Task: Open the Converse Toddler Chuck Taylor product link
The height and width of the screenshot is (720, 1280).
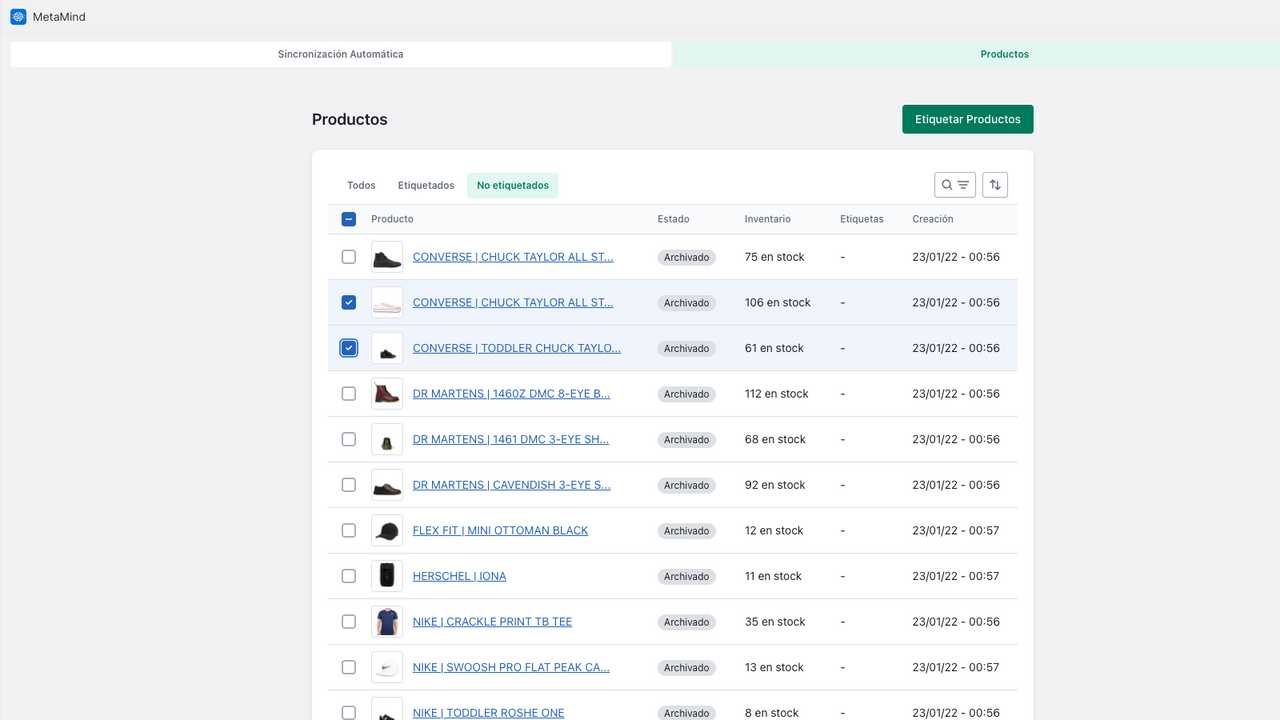Action: pyautogui.click(x=517, y=348)
